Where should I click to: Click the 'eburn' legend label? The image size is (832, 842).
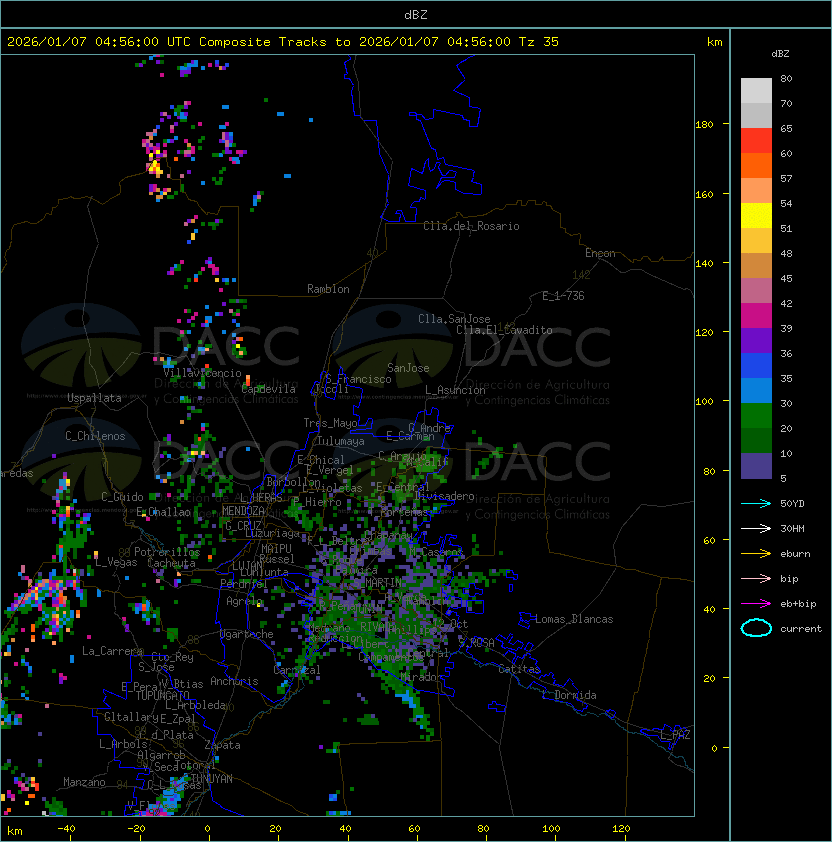[x=795, y=554]
